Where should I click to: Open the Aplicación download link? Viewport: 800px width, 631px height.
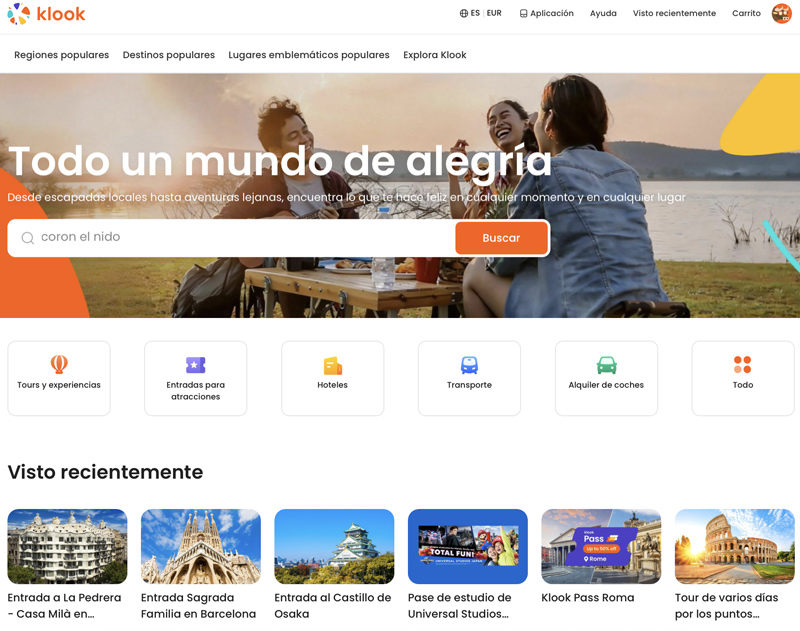546,13
